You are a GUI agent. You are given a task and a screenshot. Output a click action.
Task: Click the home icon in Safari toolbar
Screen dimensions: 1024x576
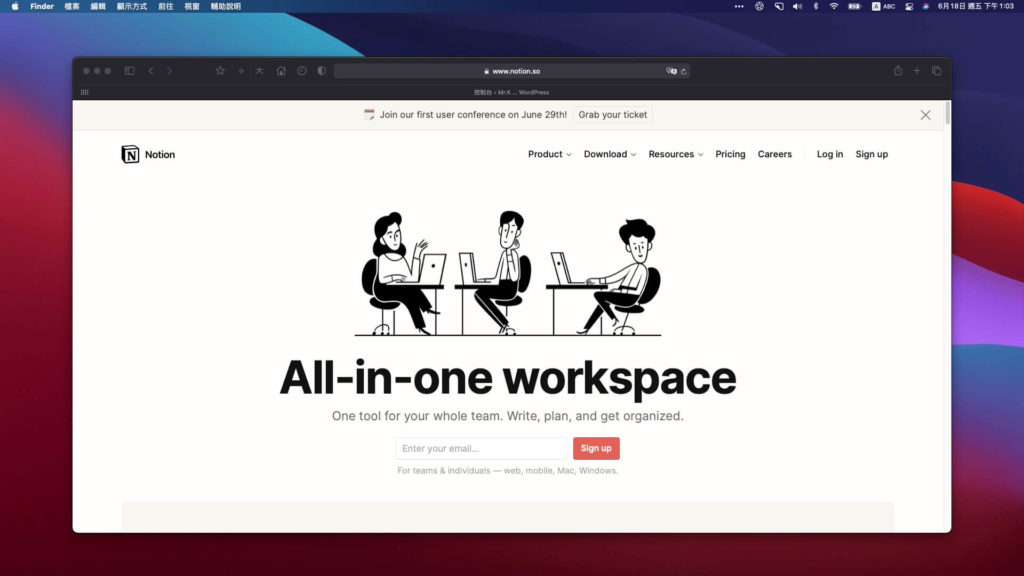281,71
